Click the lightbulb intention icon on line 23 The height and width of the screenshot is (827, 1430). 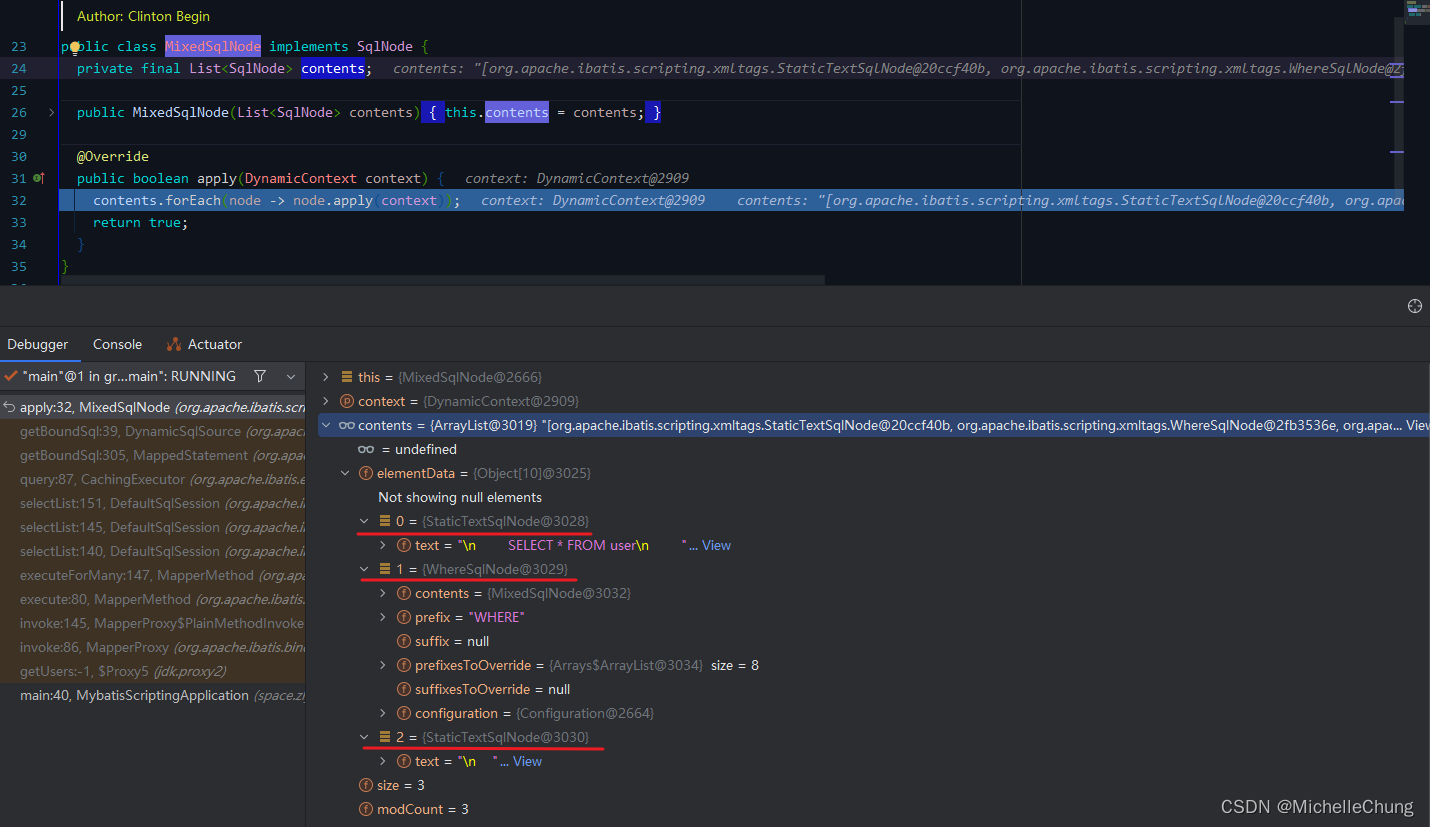[75, 46]
